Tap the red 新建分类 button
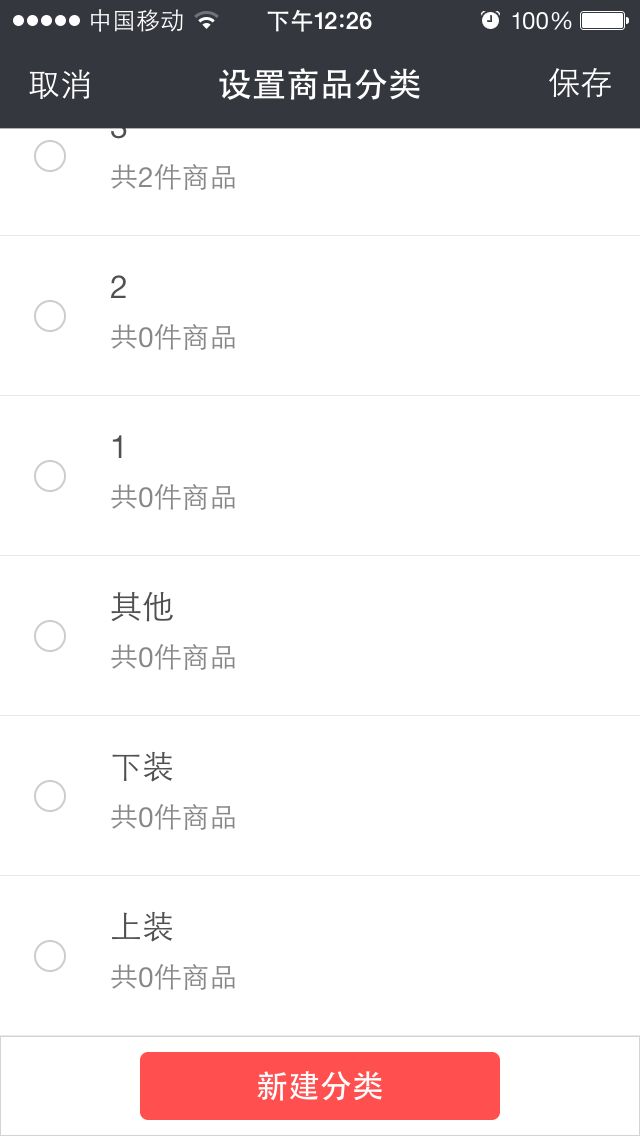640x1136 pixels. [x=320, y=1086]
